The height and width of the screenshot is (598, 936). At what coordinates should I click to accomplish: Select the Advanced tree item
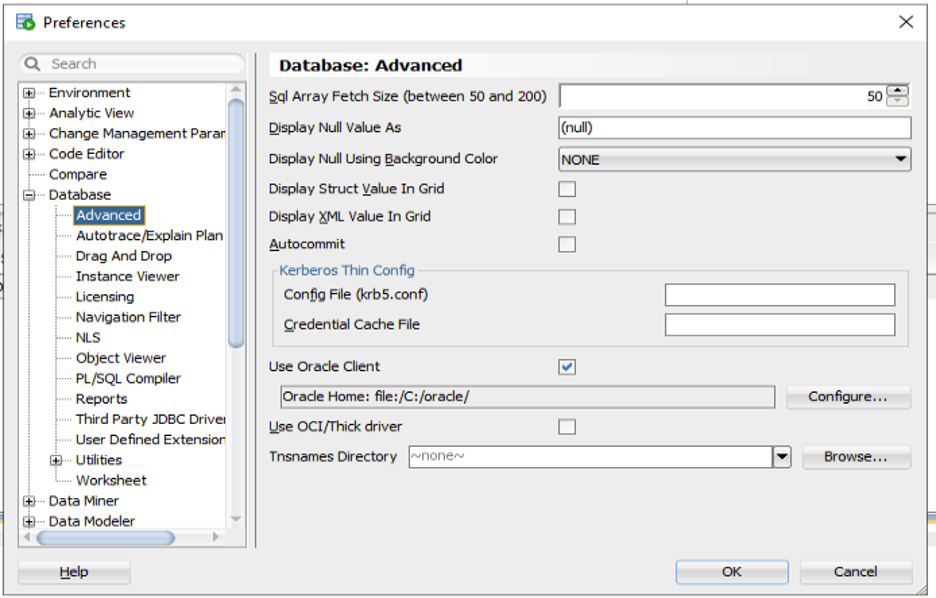tap(109, 215)
